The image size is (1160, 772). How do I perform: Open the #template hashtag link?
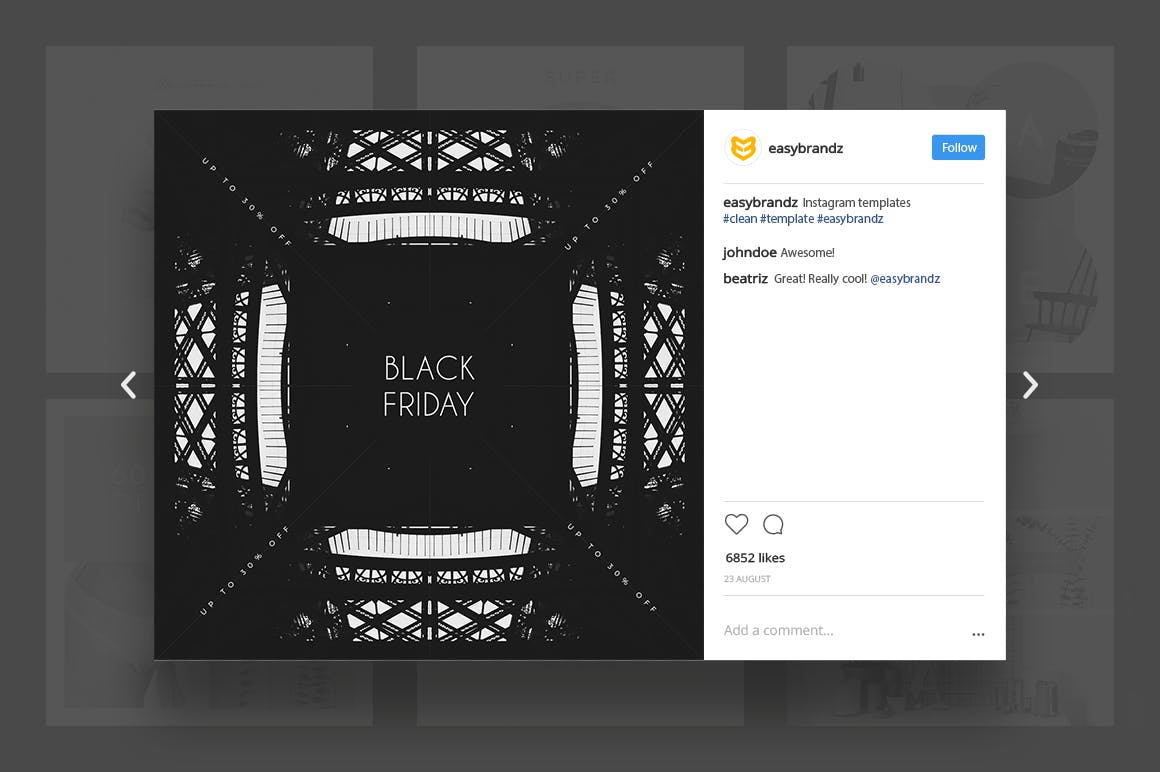[x=787, y=218]
